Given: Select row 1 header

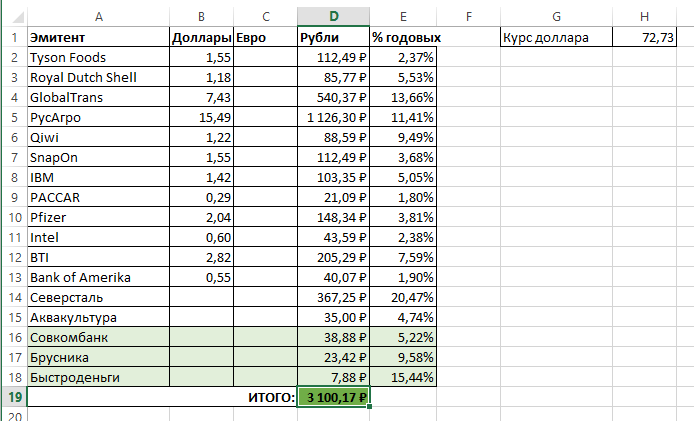Looking at the screenshot, I should point(15,37).
